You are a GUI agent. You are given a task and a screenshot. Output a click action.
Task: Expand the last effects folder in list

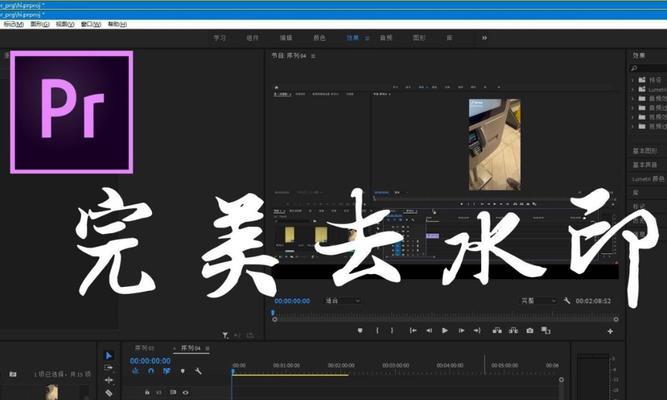pyautogui.click(x=632, y=127)
